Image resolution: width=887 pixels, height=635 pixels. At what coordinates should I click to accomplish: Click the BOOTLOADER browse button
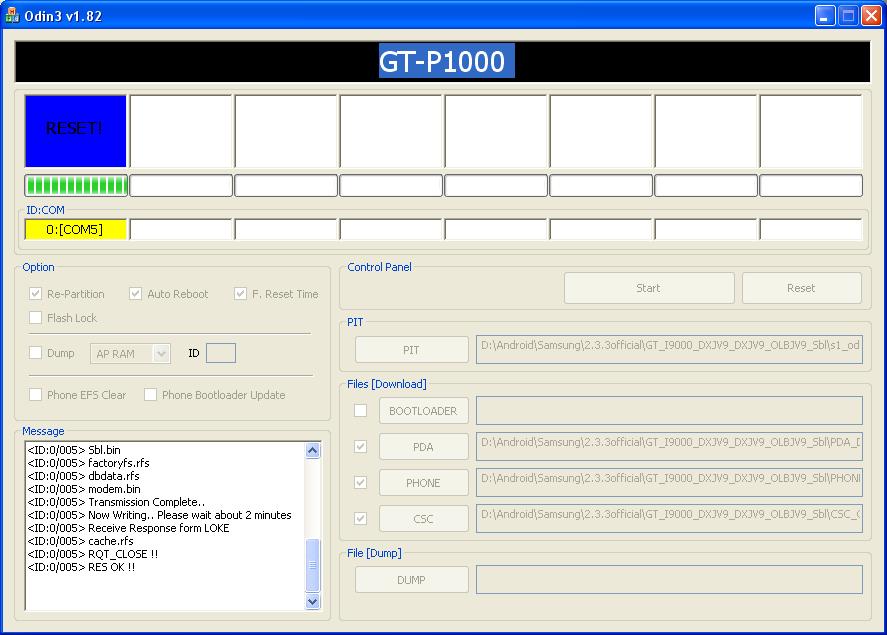click(424, 411)
